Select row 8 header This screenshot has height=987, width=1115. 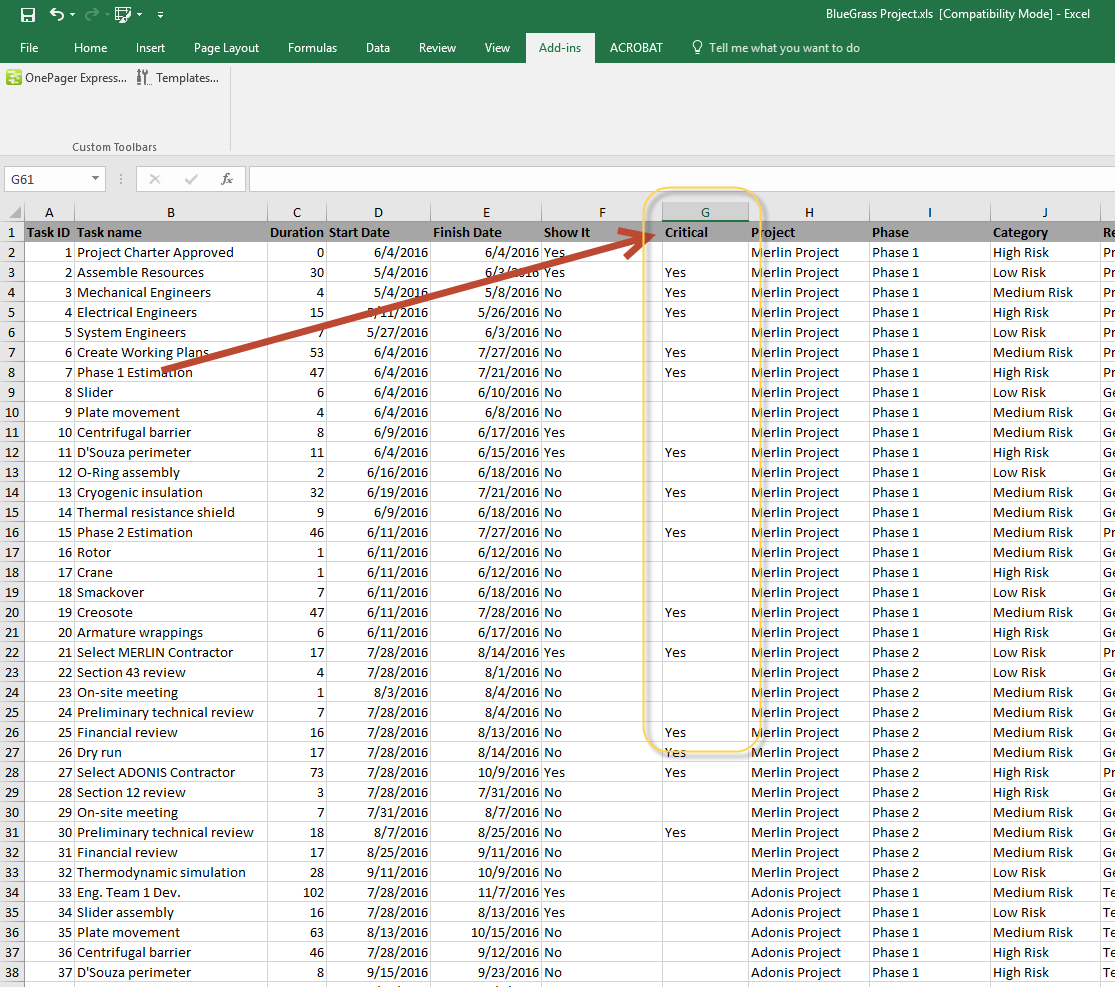(x=11, y=372)
